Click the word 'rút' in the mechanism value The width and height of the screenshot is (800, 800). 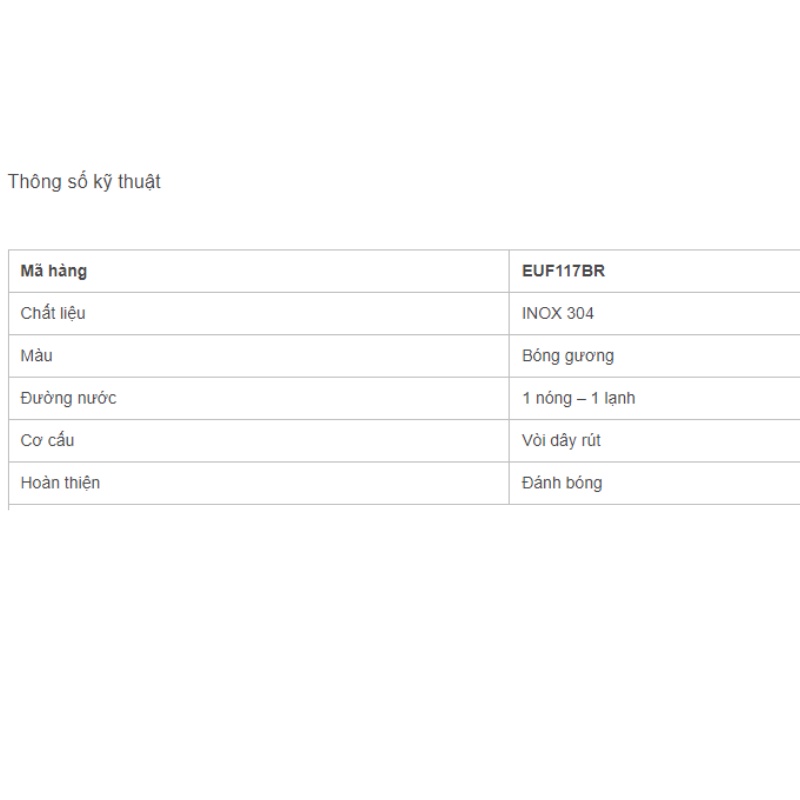pyautogui.click(x=589, y=441)
